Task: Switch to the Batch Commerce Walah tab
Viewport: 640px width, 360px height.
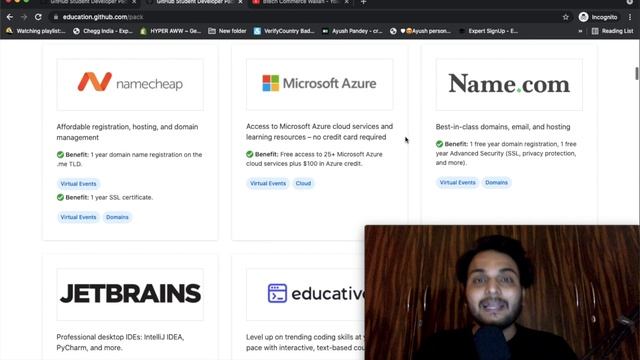Action: click(x=301, y=2)
